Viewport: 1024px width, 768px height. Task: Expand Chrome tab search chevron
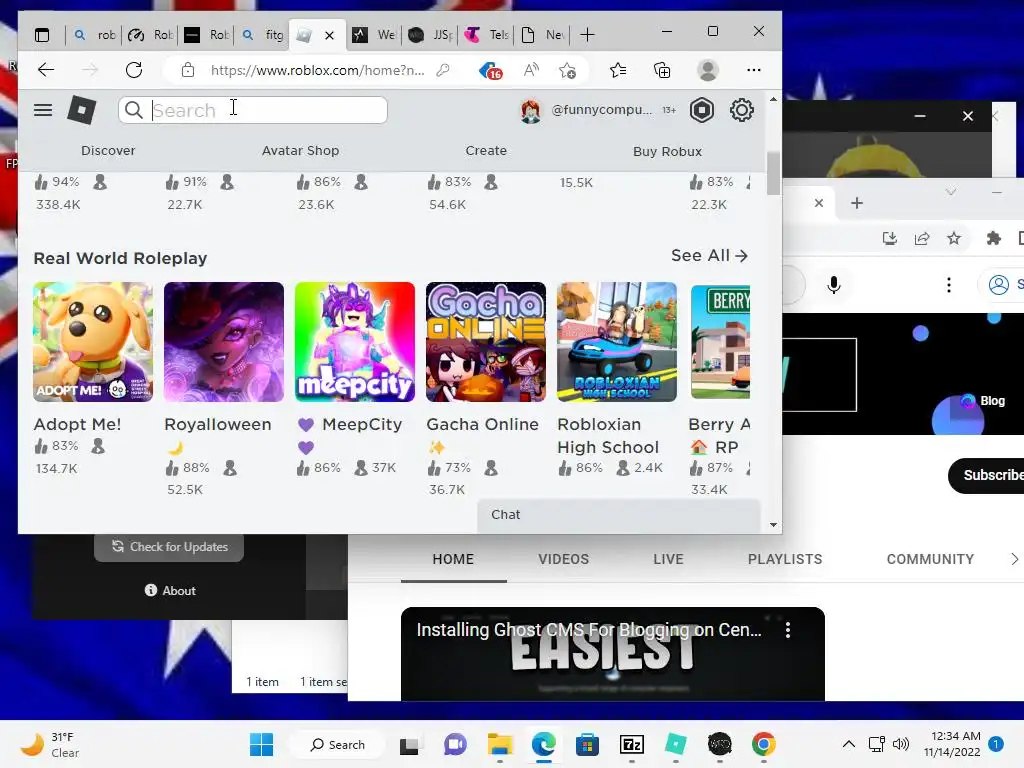[950, 192]
